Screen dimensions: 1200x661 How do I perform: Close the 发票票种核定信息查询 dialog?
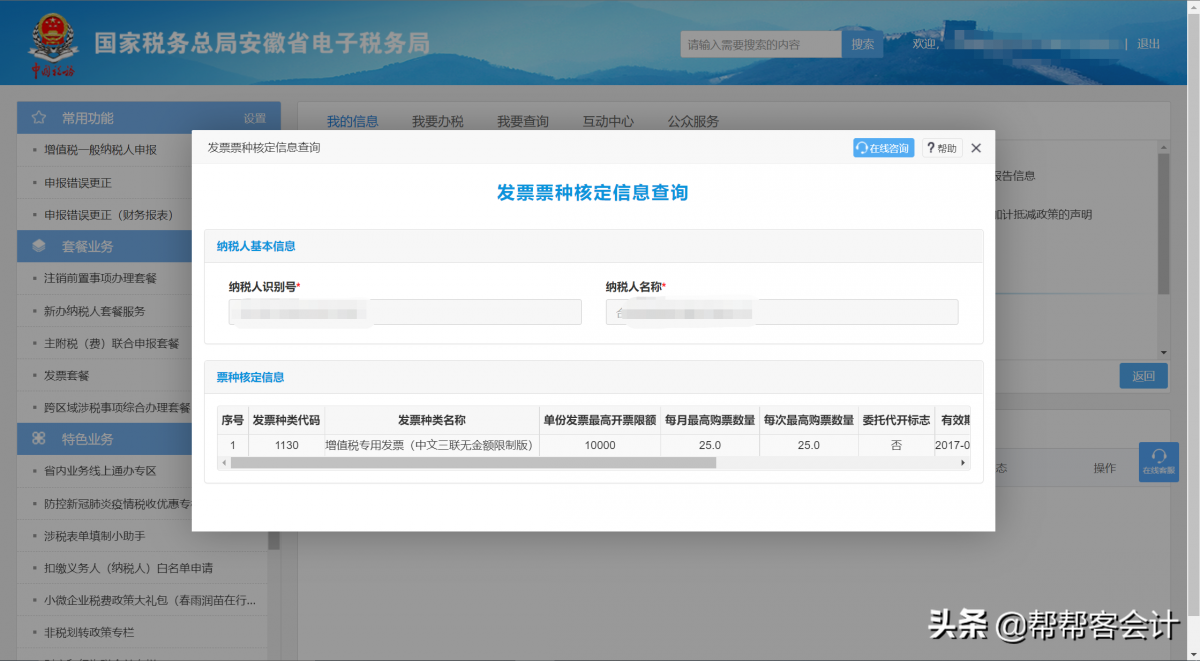976,148
